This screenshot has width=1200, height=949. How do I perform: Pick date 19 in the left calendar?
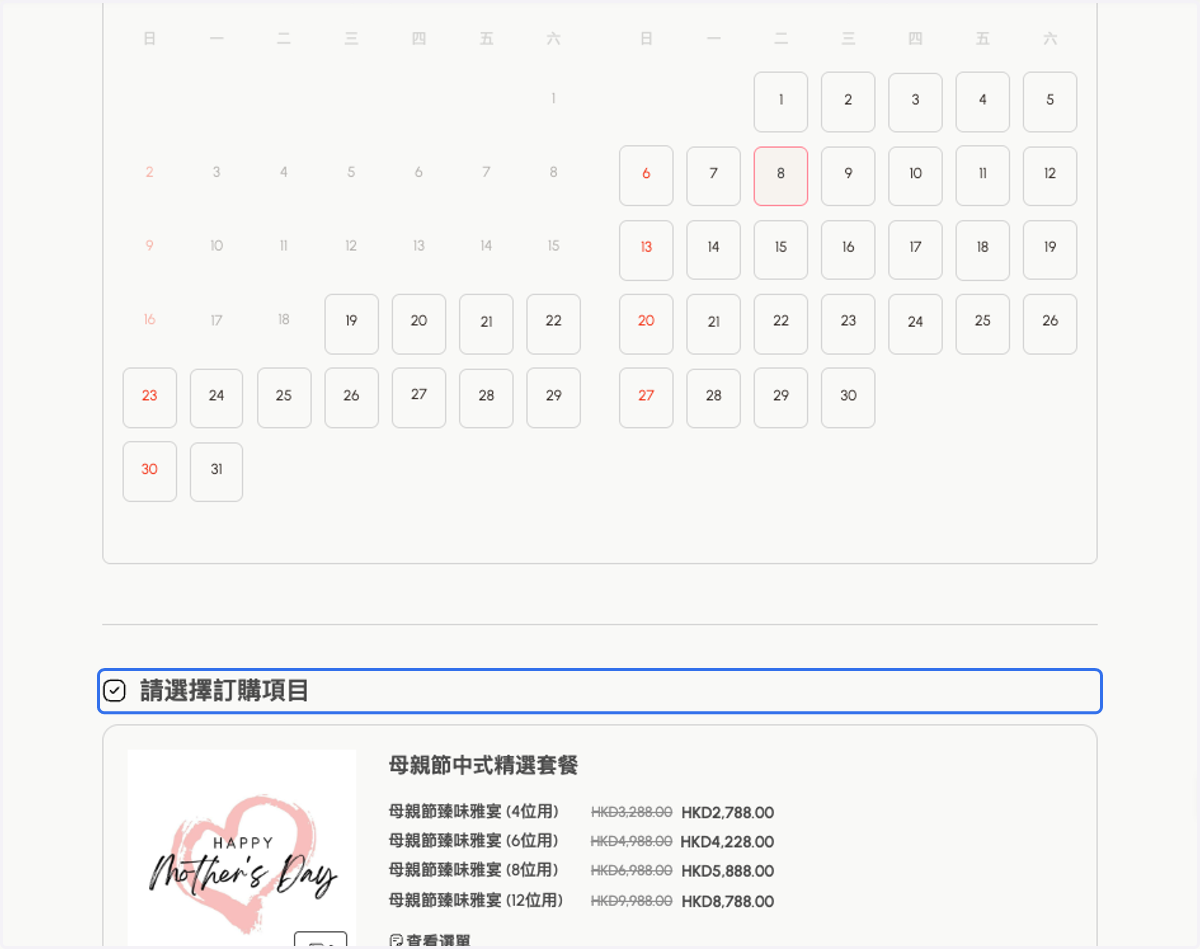coord(351,324)
